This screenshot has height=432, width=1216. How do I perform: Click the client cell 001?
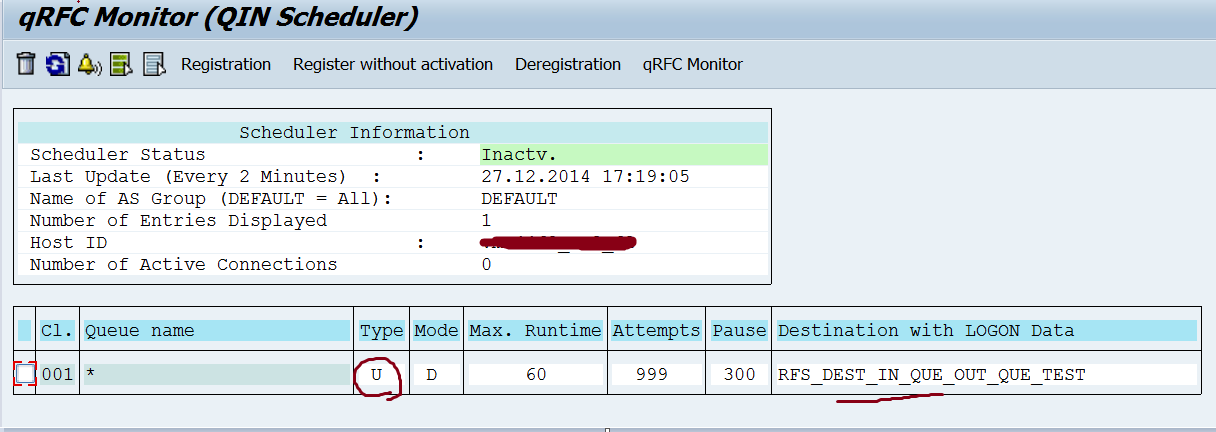57,375
